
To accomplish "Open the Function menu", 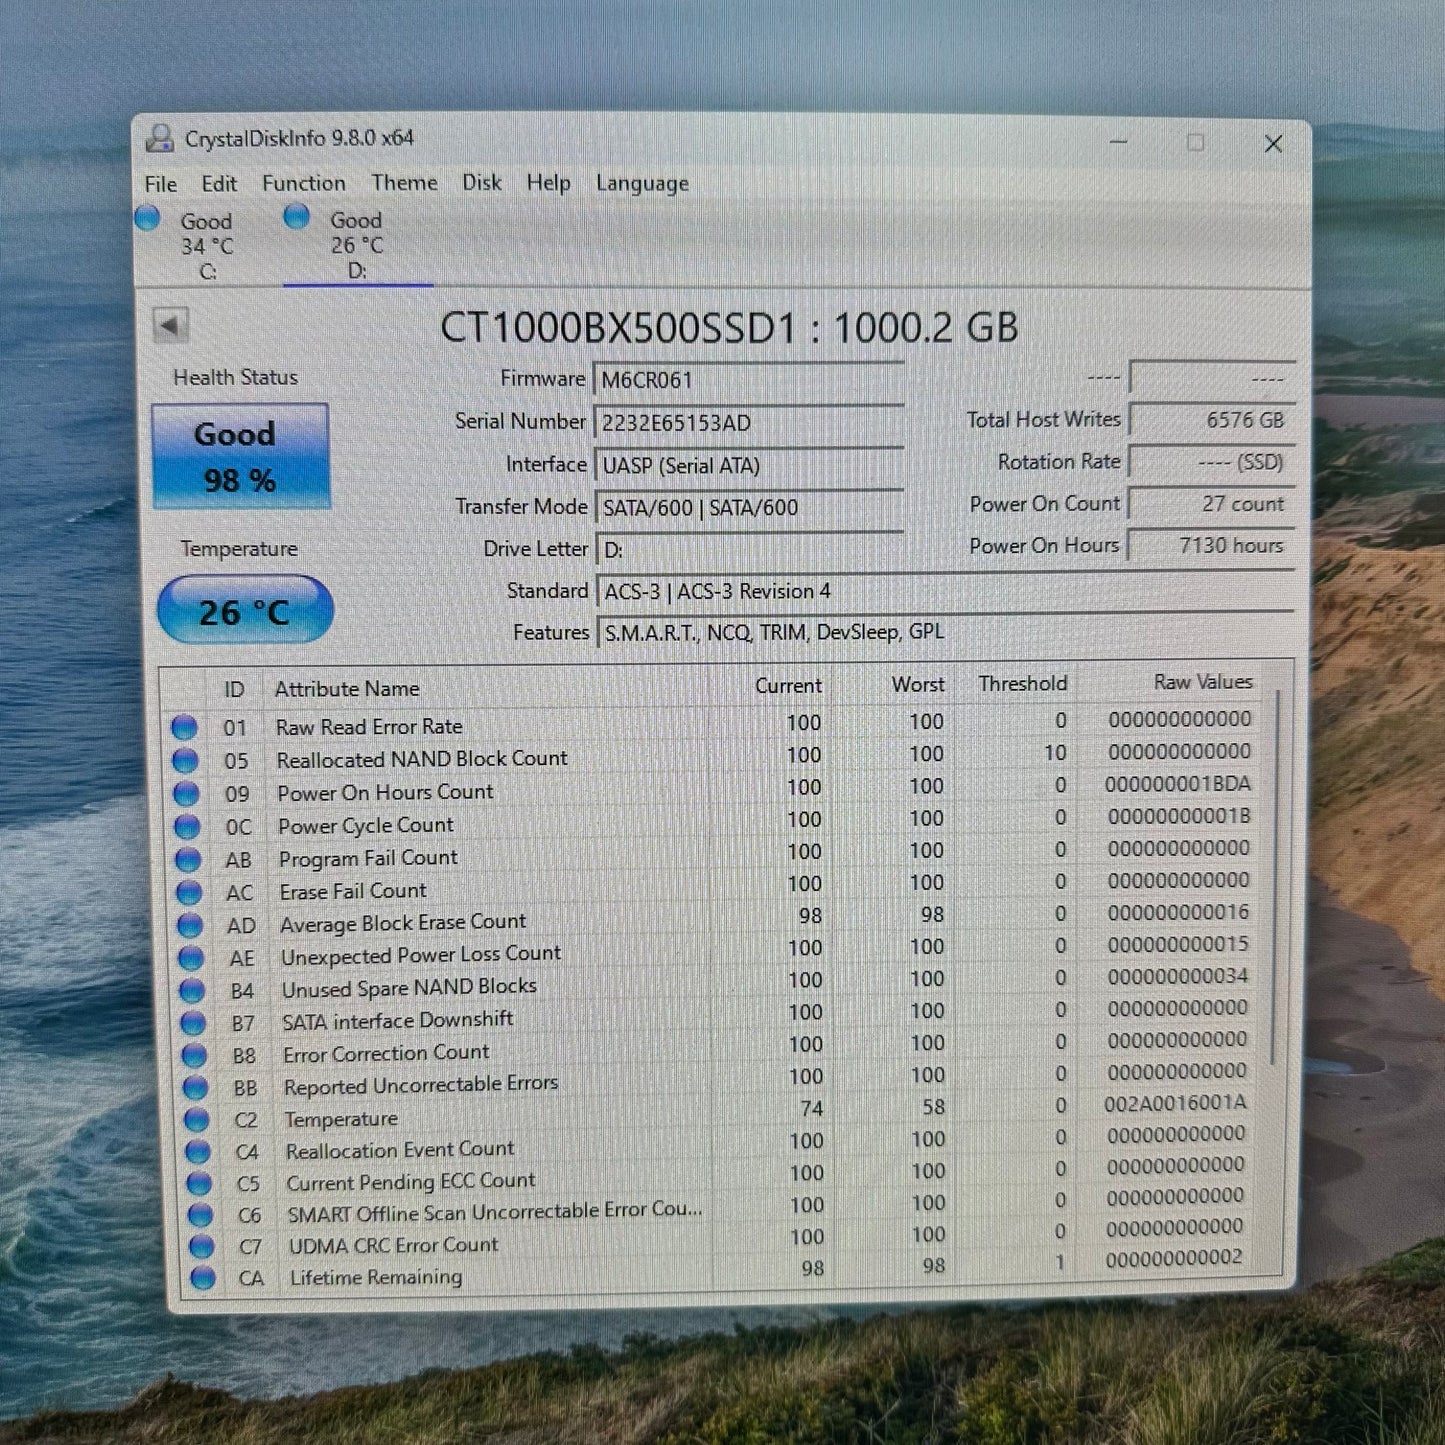I will (x=304, y=183).
